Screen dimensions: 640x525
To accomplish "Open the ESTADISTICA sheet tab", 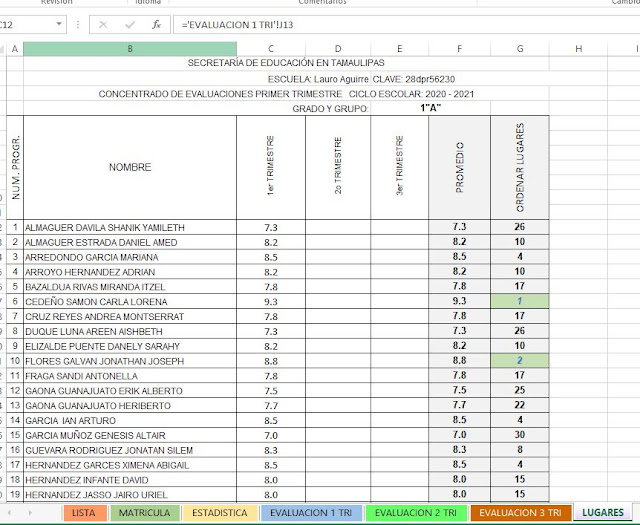I will click(x=220, y=513).
